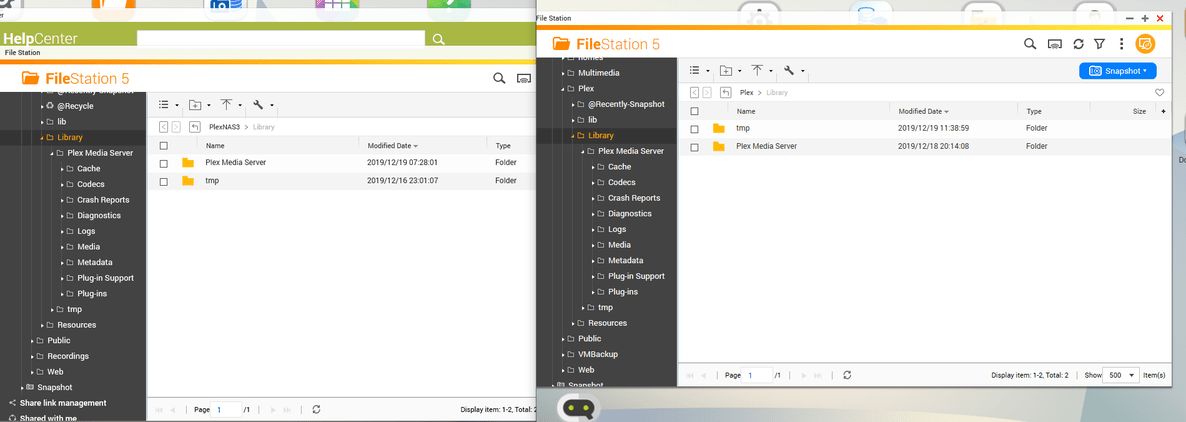Open Share link management in left sidebar
This screenshot has height=422, width=1186.
(x=63, y=403)
